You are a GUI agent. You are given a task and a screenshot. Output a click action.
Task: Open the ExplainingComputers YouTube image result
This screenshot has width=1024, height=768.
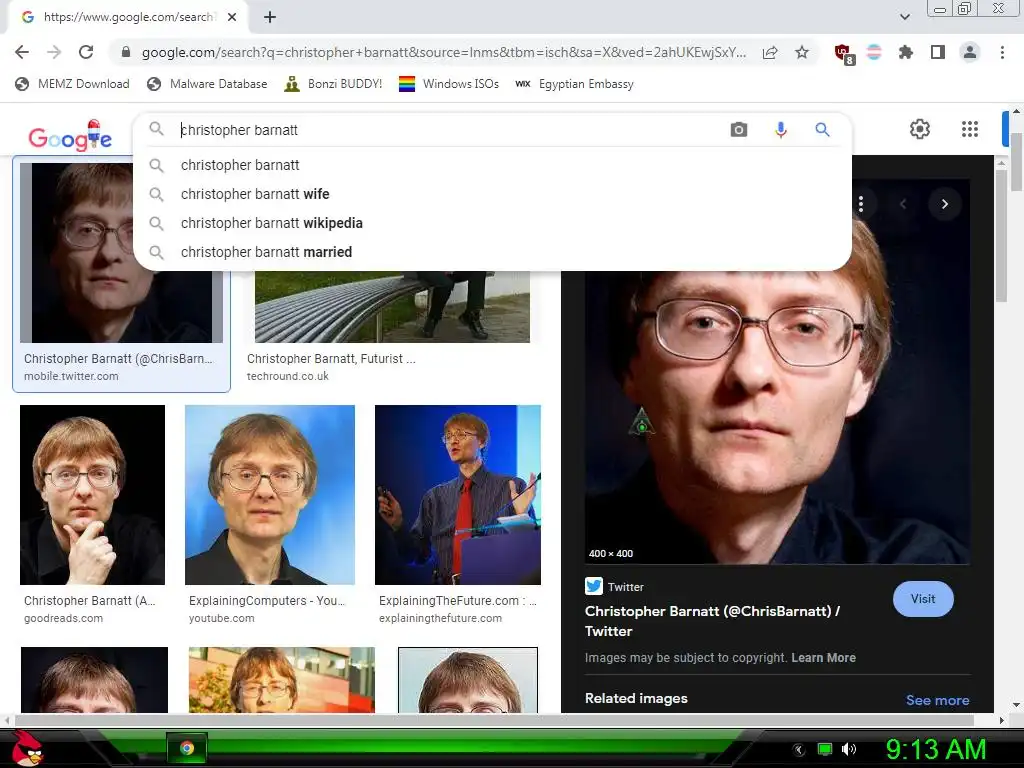[x=270, y=494]
